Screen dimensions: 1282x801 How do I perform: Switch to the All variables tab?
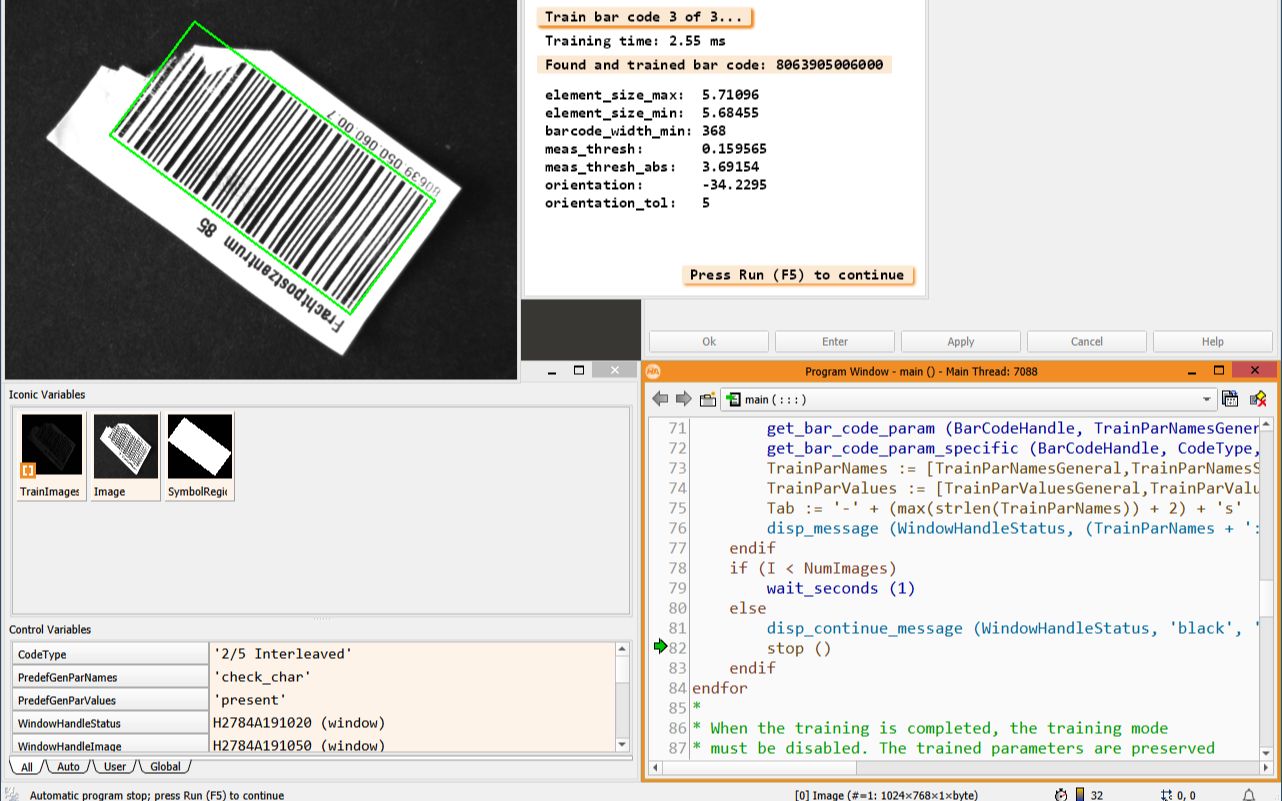pyautogui.click(x=27, y=767)
